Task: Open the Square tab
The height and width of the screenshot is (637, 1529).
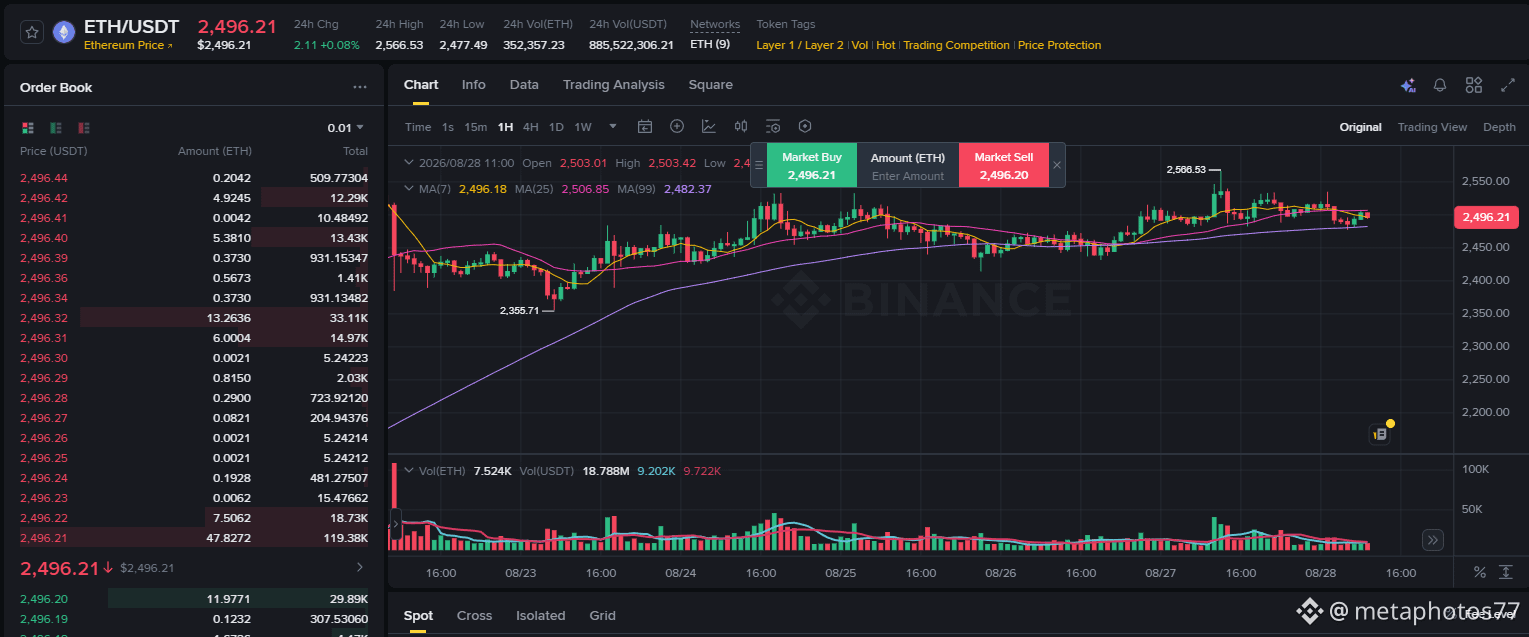Action: tap(711, 85)
